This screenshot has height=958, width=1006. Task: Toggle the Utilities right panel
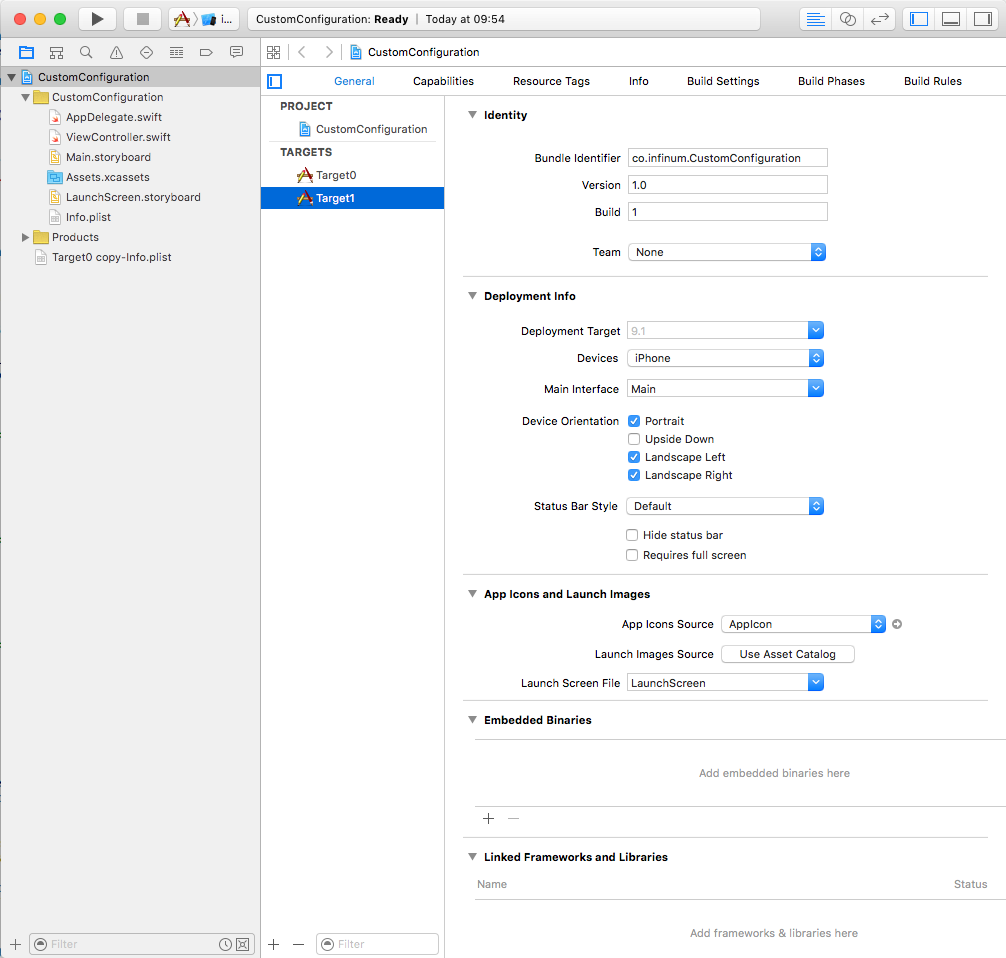point(982,19)
